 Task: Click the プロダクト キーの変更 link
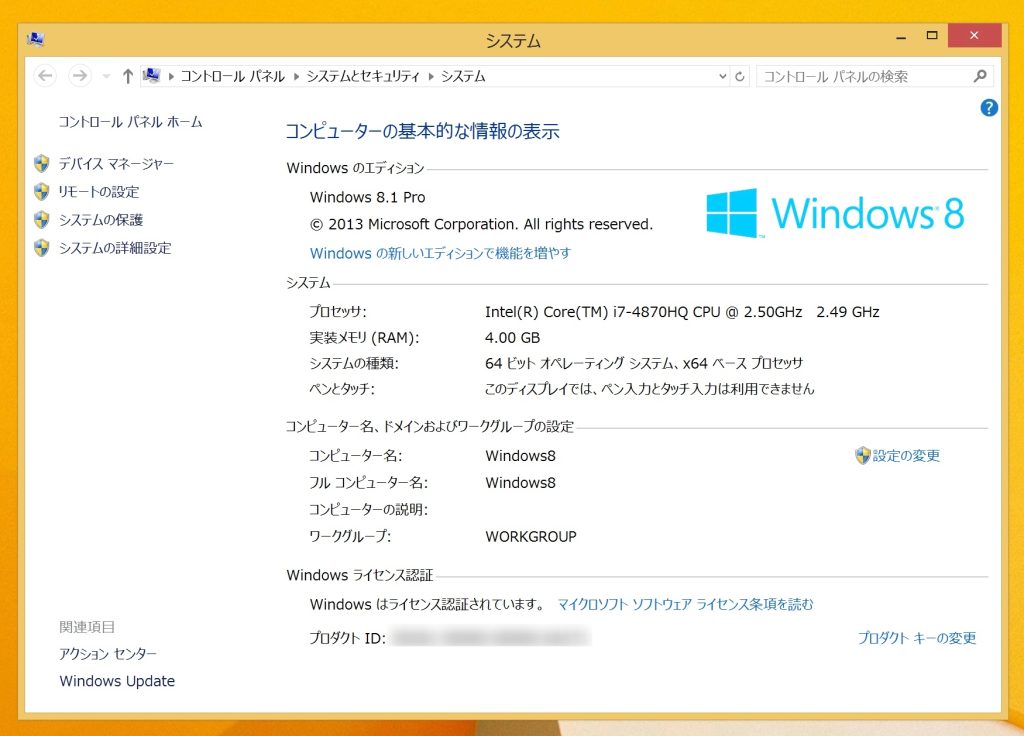click(x=915, y=638)
